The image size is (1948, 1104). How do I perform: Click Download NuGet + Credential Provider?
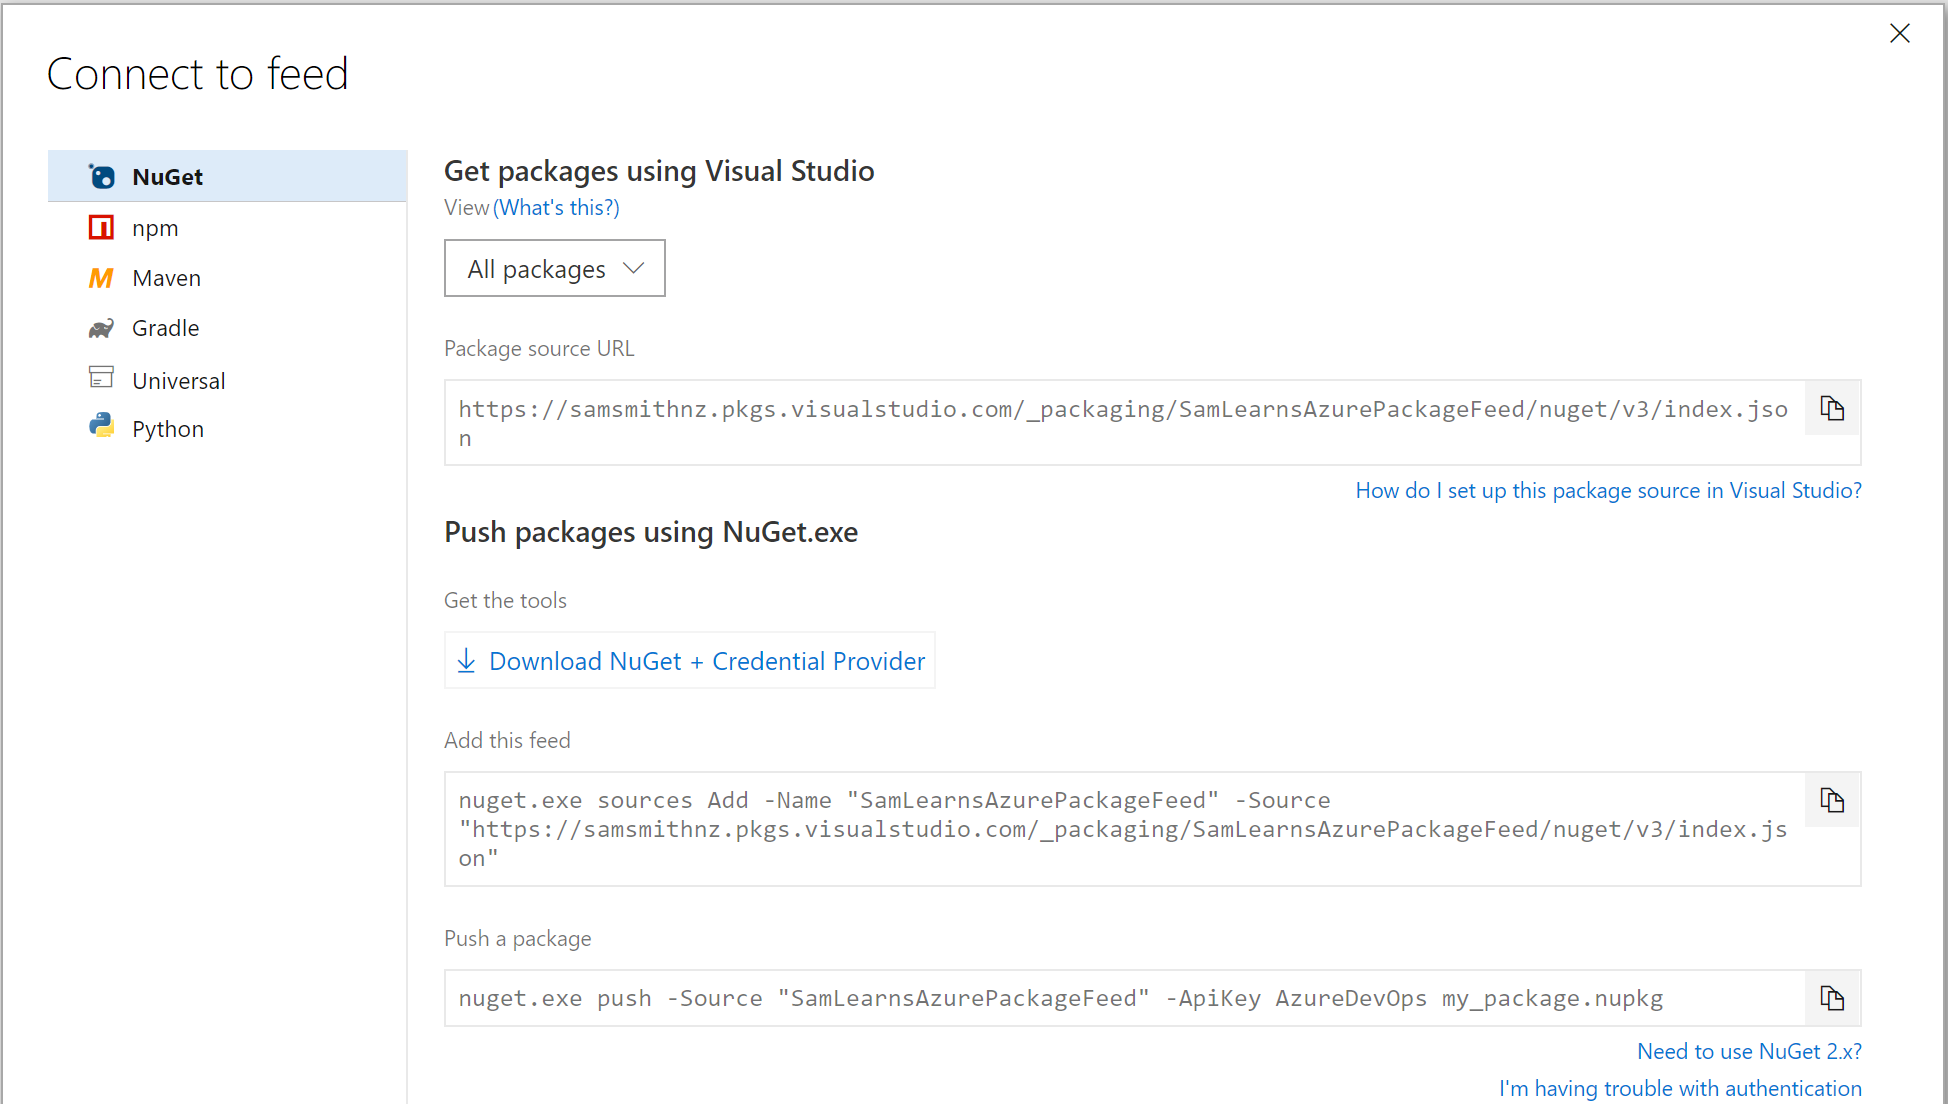[706, 661]
